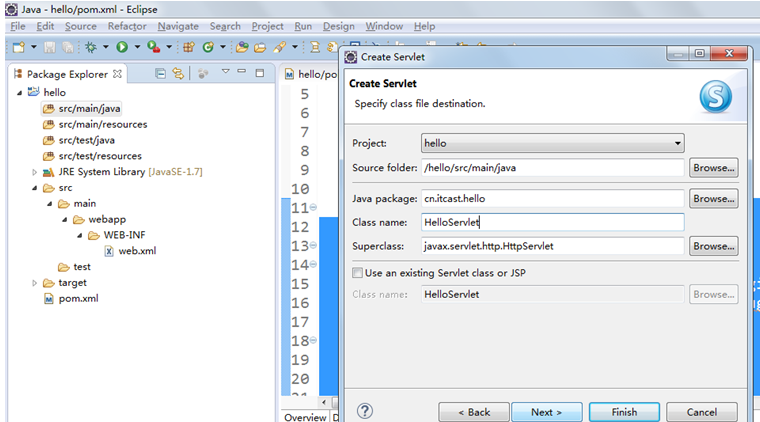
Task: Click the JRE System Library icon
Action: pyautogui.click(x=48, y=172)
